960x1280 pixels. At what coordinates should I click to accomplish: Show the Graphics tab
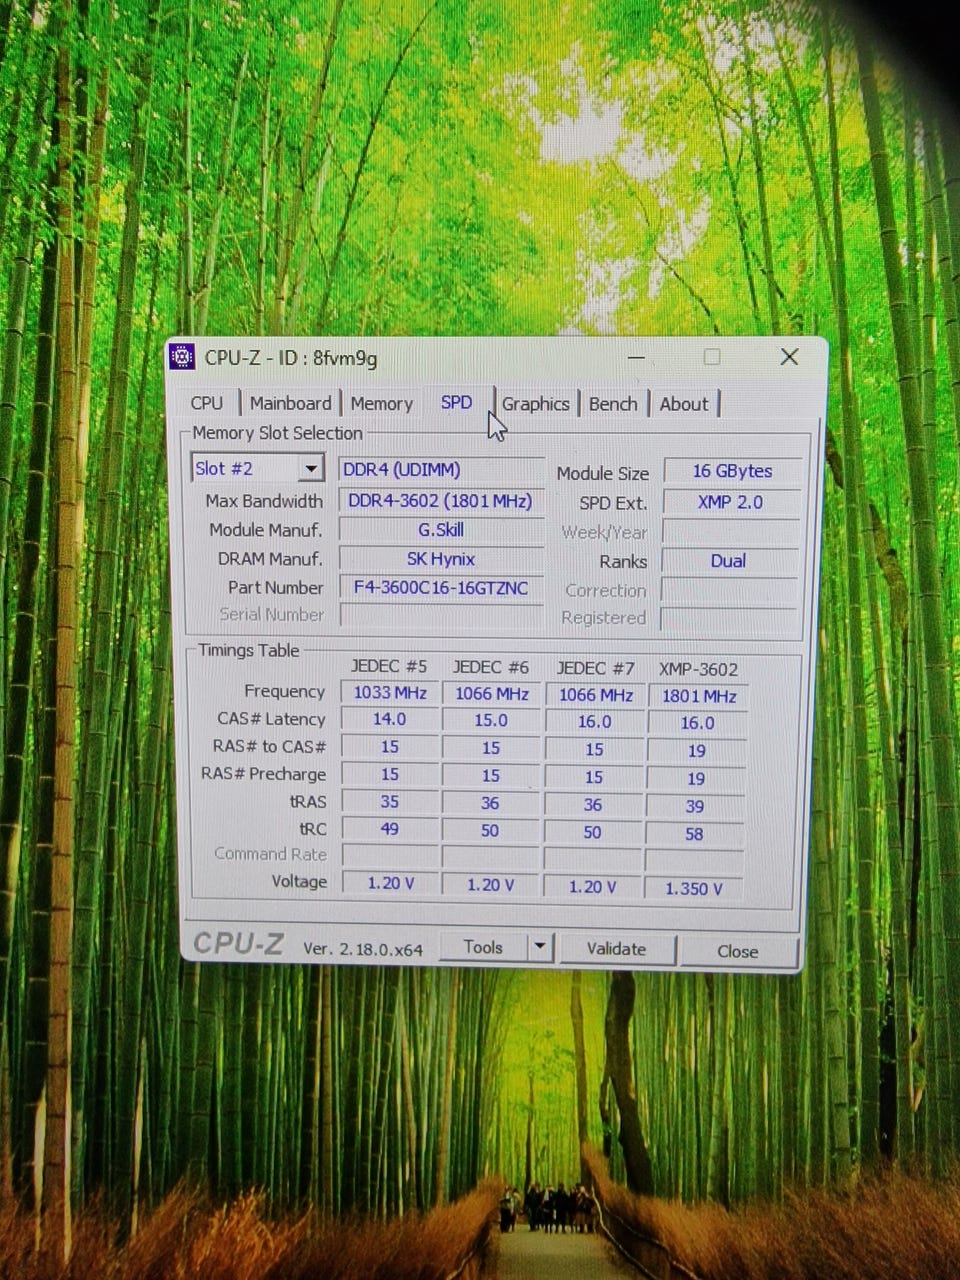(x=535, y=404)
